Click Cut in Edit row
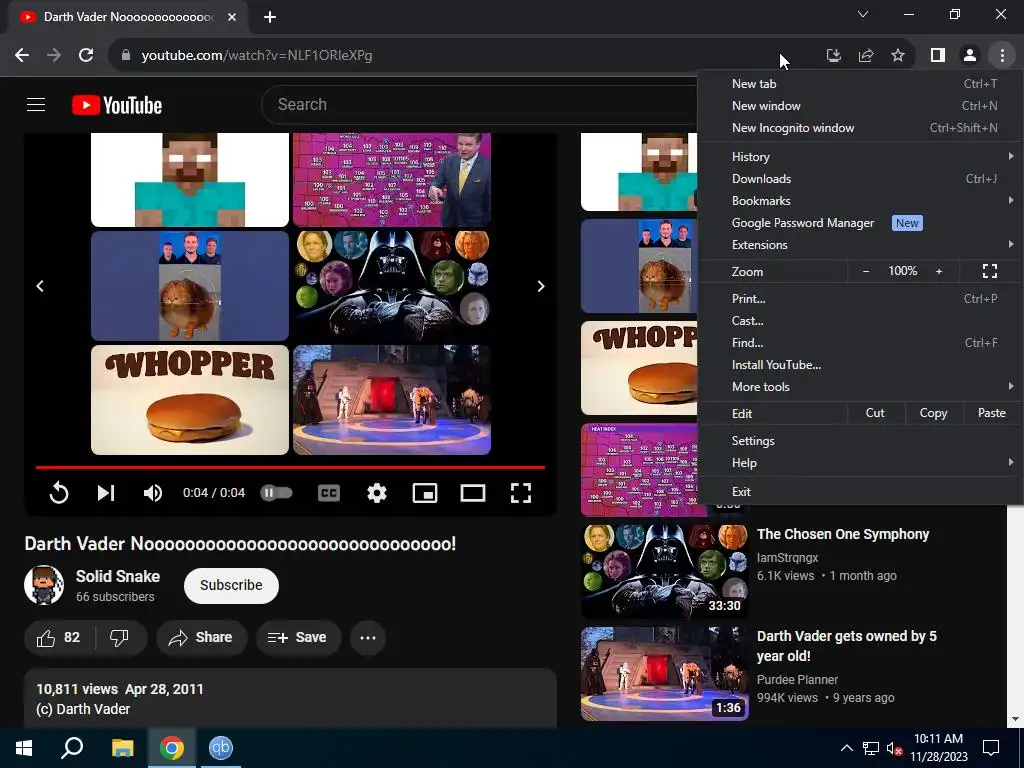 click(x=875, y=413)
